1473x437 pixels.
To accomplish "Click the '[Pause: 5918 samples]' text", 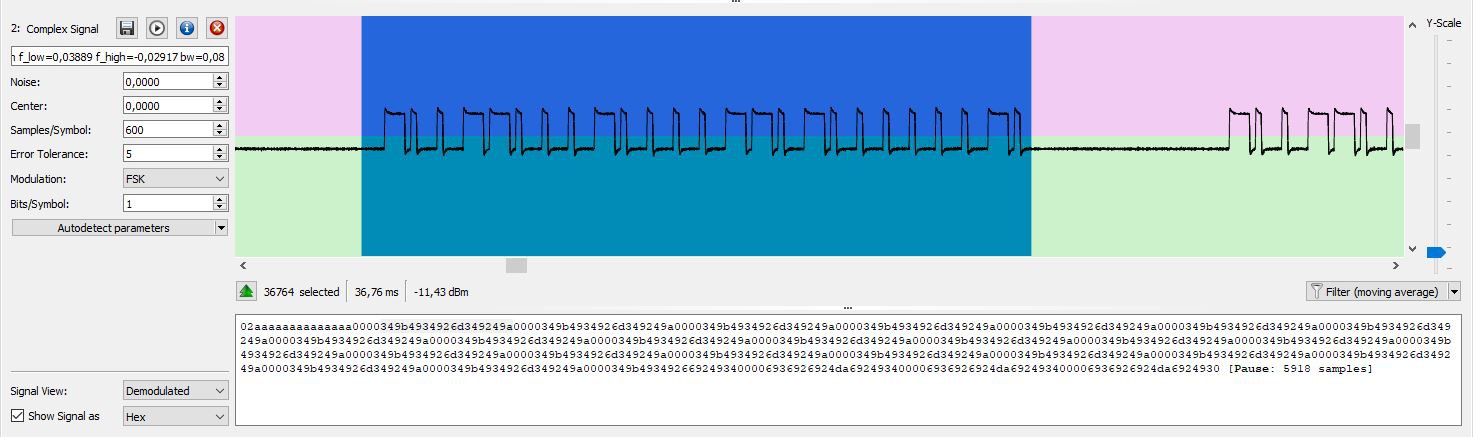I will pos(1300,369).
